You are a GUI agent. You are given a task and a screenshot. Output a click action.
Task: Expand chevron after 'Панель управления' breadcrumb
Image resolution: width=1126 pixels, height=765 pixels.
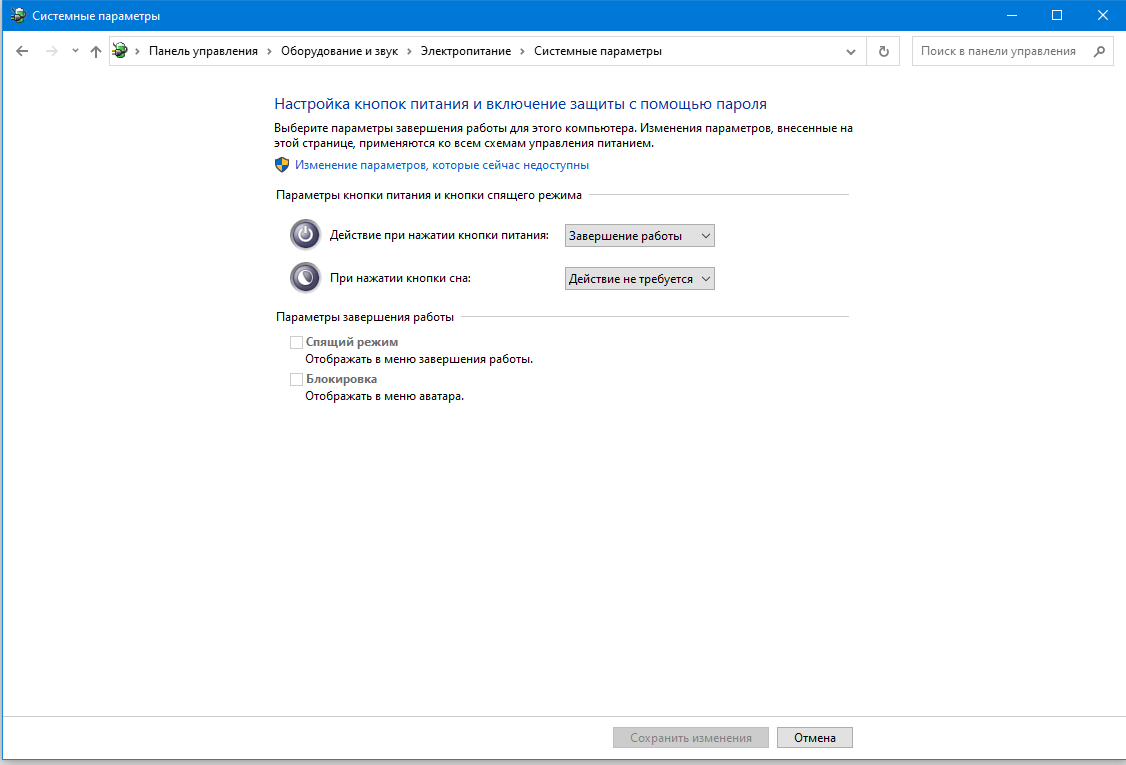(269, 51)
